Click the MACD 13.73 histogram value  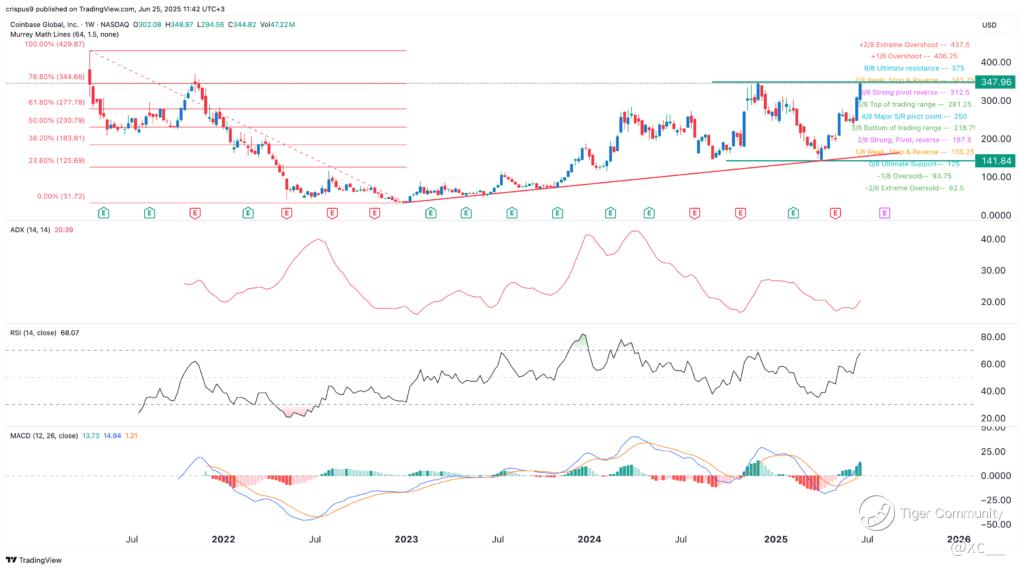[91, 435]
